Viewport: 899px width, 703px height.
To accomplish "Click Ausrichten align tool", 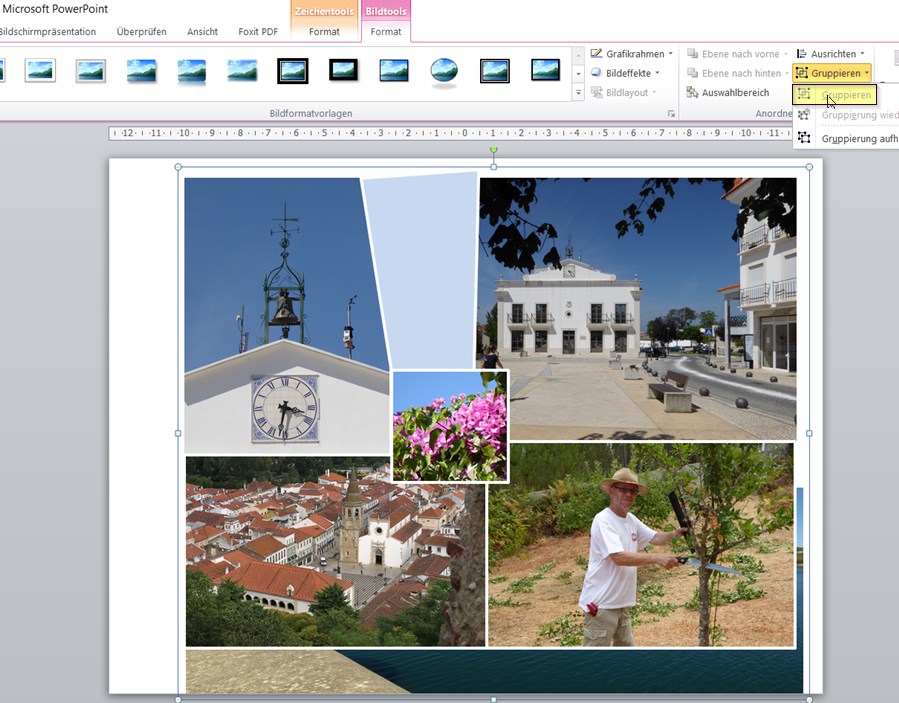I will pyautogui.click(x=831, y=53).
